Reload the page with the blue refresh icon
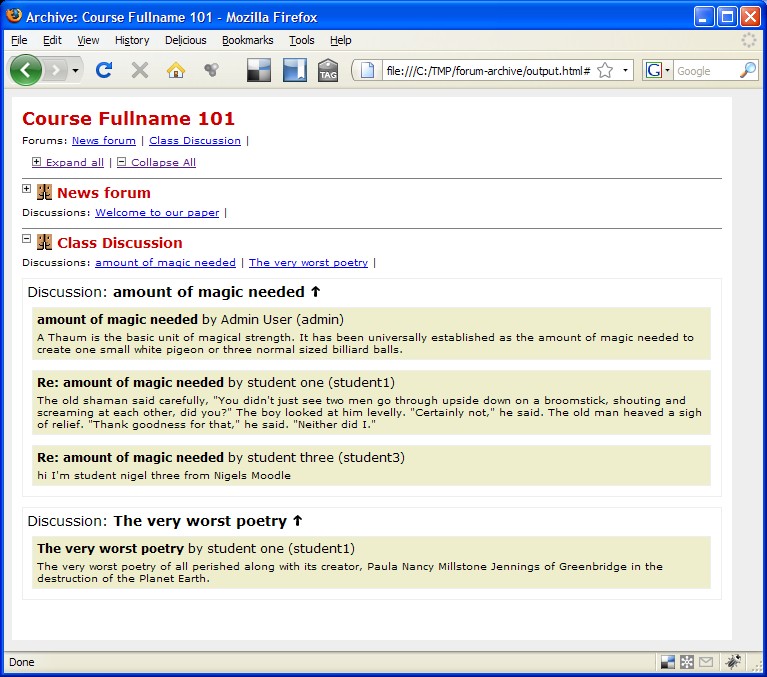Viewport: 767px width, 677px height. [x=104, y=70]
